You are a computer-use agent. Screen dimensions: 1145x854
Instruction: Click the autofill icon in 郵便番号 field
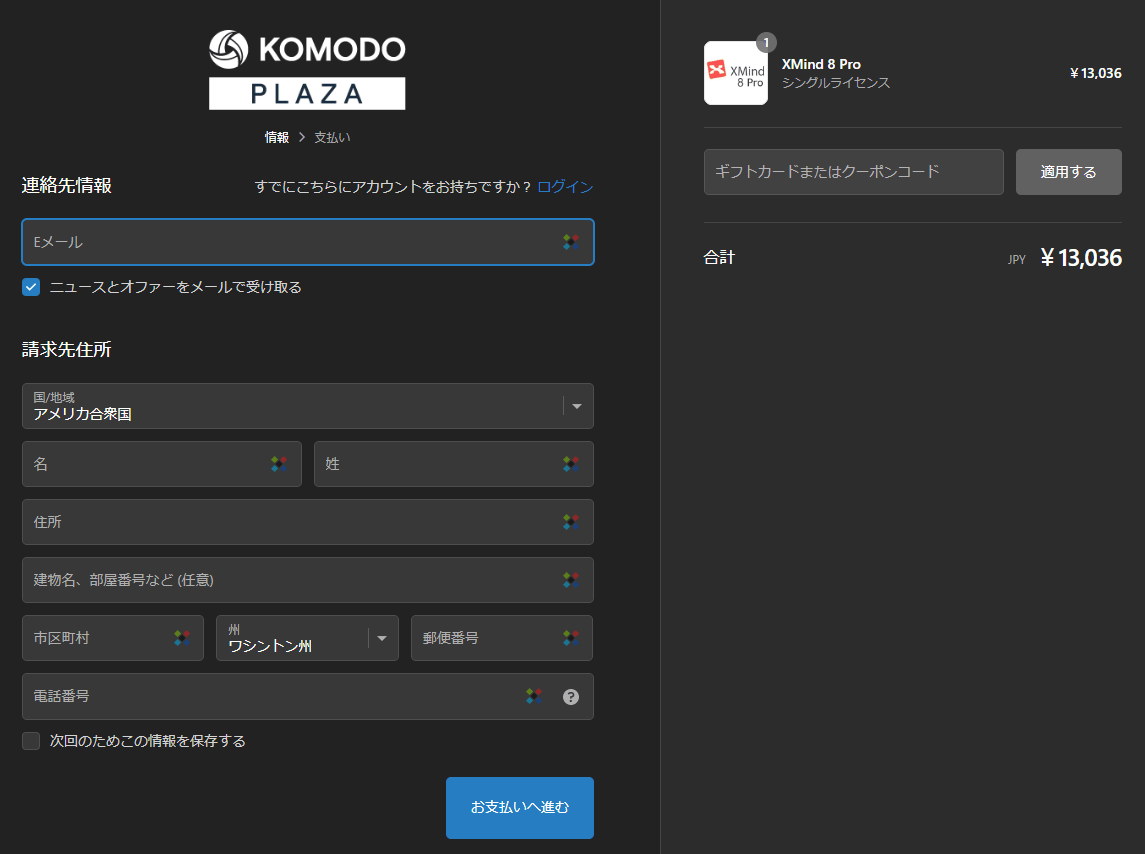(x=571, y=638)
